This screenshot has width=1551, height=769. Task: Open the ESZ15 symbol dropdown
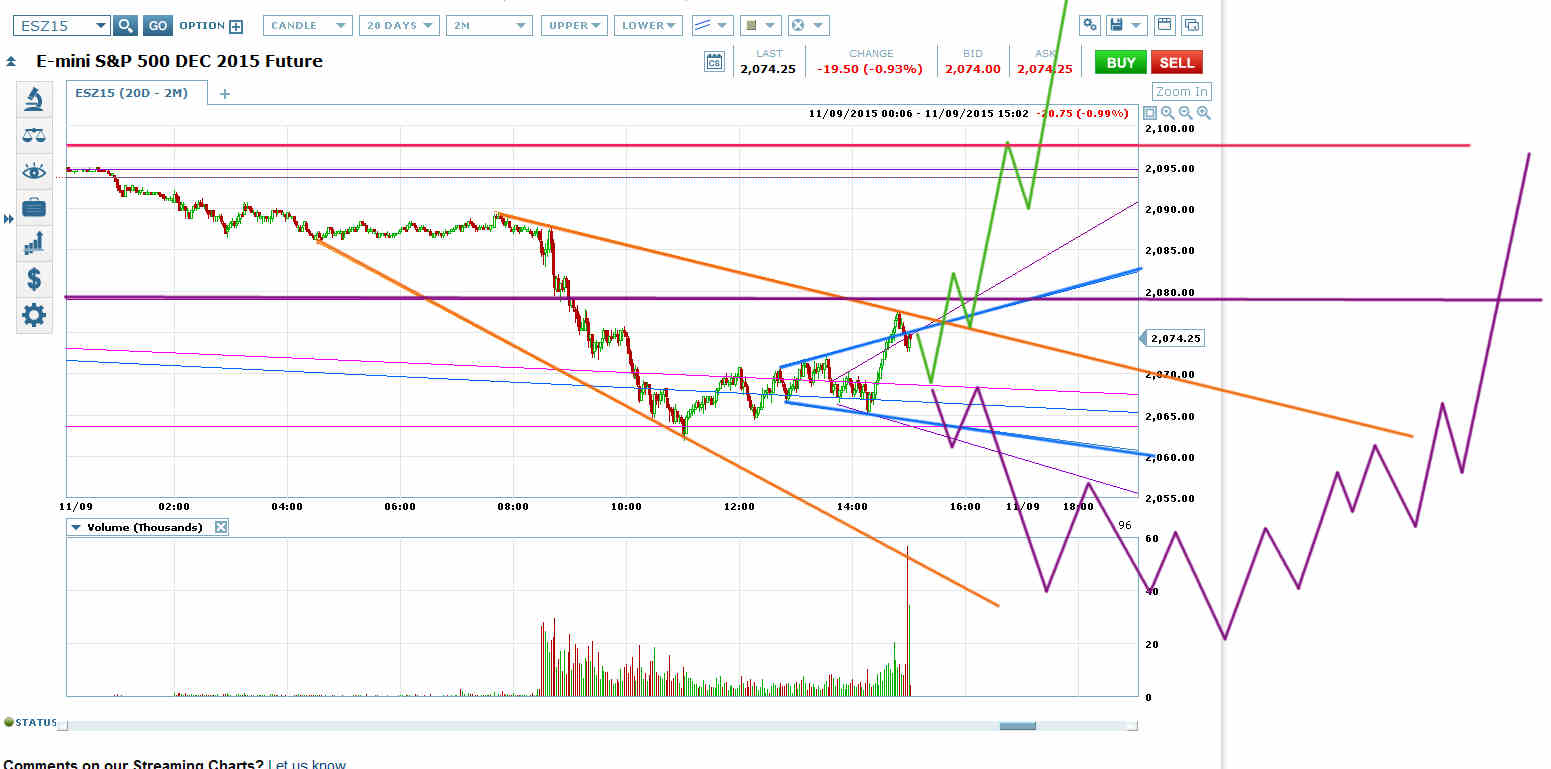[x=99, y=26]
